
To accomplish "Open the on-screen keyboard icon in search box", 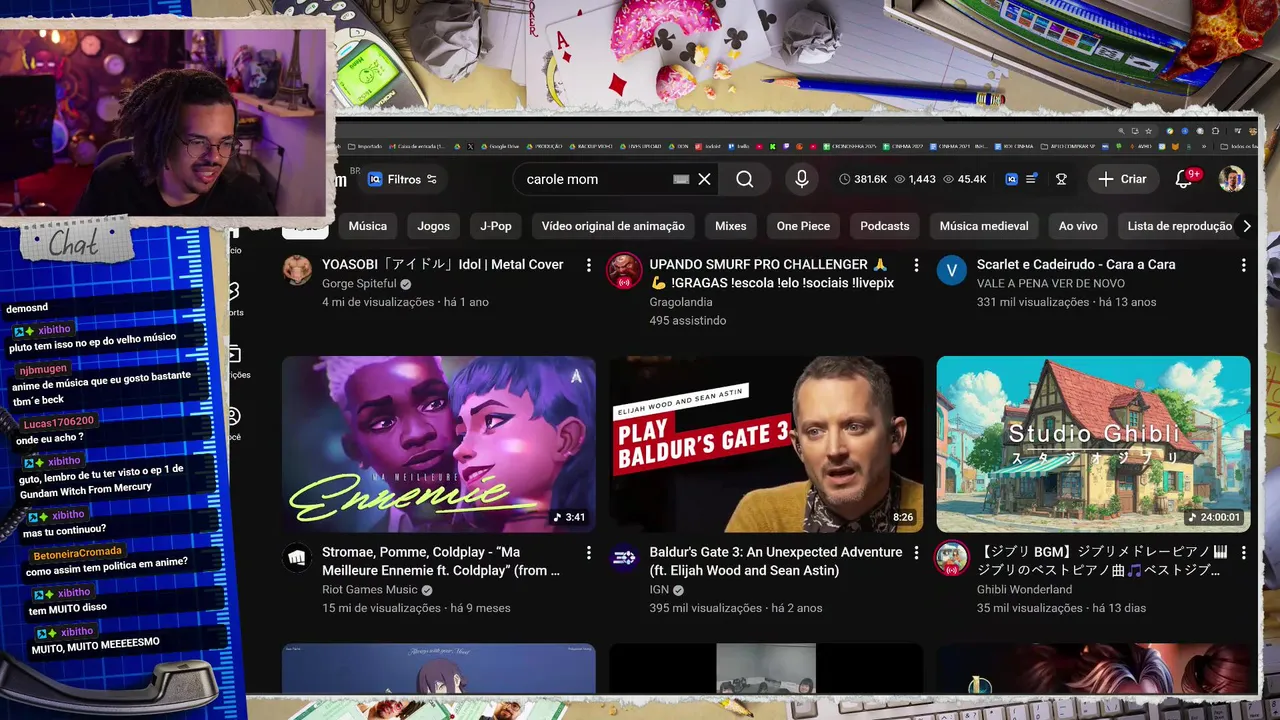I will (681, 179).
